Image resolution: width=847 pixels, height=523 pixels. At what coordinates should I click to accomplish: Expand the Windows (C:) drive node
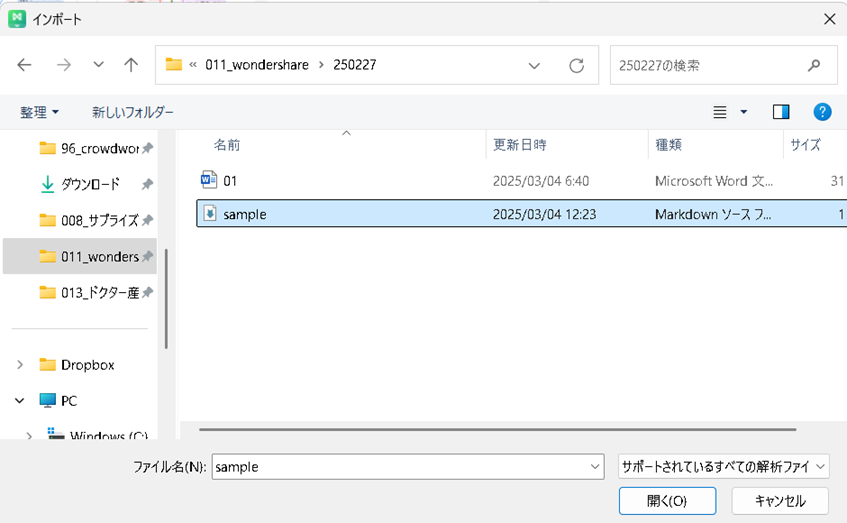click(x=29, y=435)
